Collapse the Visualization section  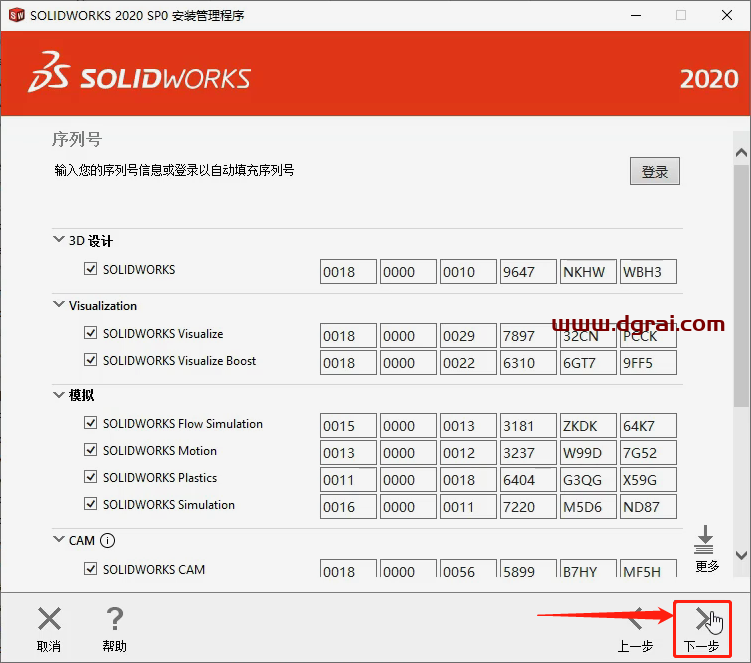click(58, 304)
